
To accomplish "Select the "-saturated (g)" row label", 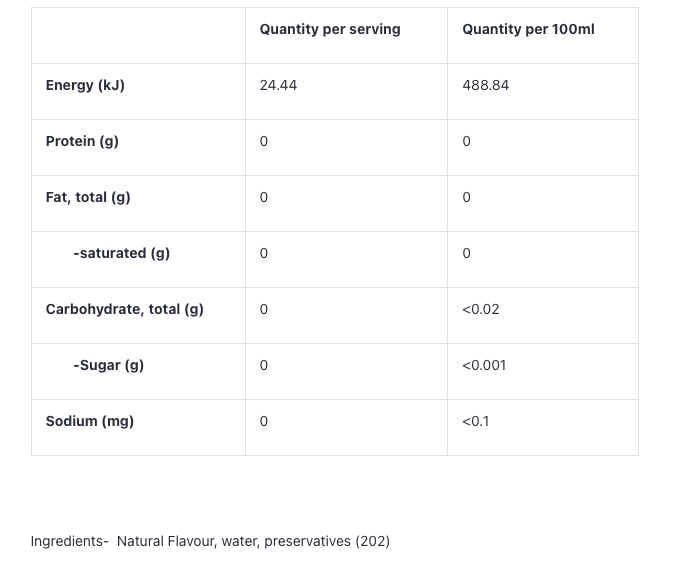I will (x=121, y=253).
